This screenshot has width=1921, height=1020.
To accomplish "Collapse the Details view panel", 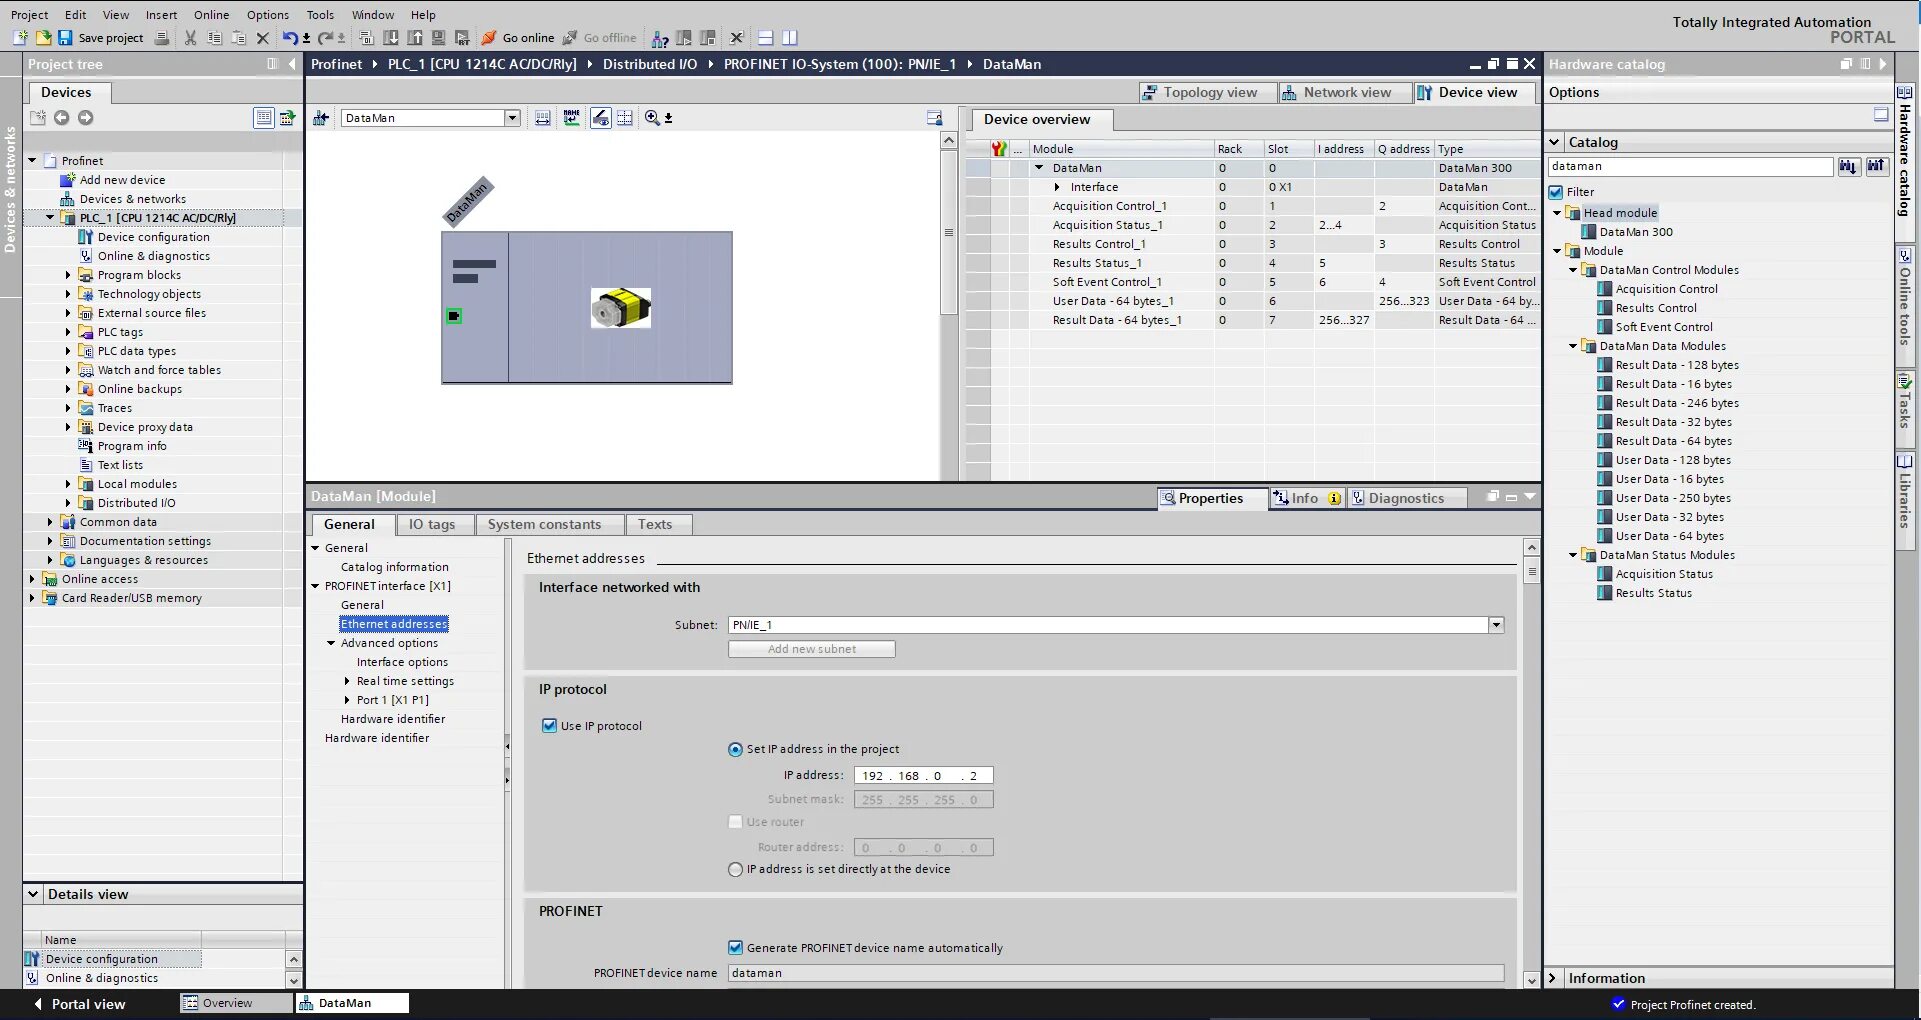I will click(x=33, y=894).
